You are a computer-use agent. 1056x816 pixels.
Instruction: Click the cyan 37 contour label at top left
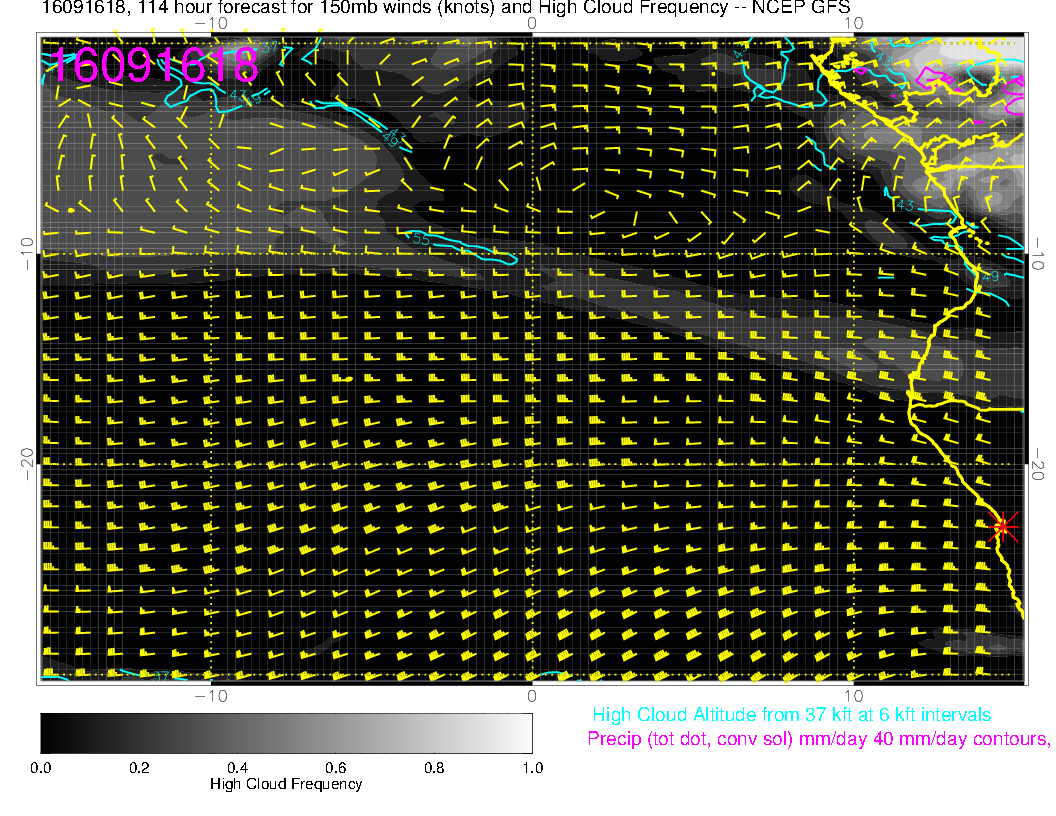266,48
